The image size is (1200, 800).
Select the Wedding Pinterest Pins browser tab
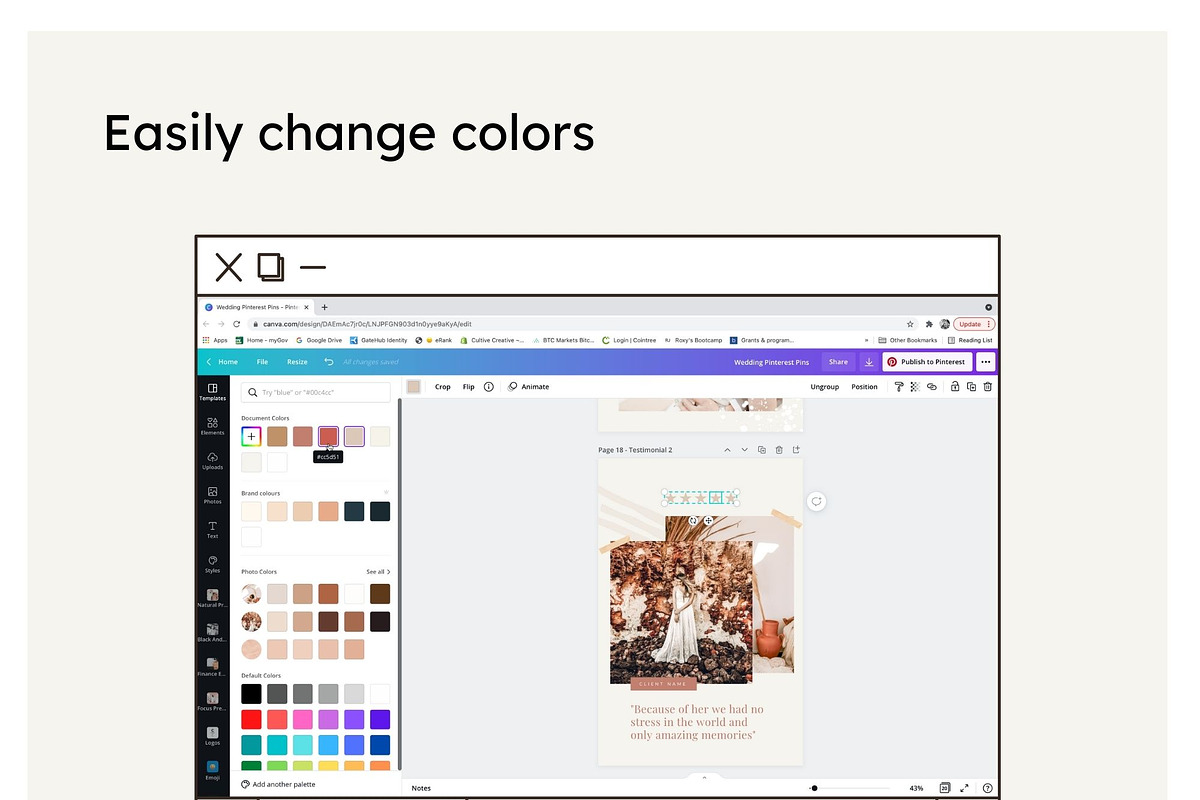click(x=257, y=307)
